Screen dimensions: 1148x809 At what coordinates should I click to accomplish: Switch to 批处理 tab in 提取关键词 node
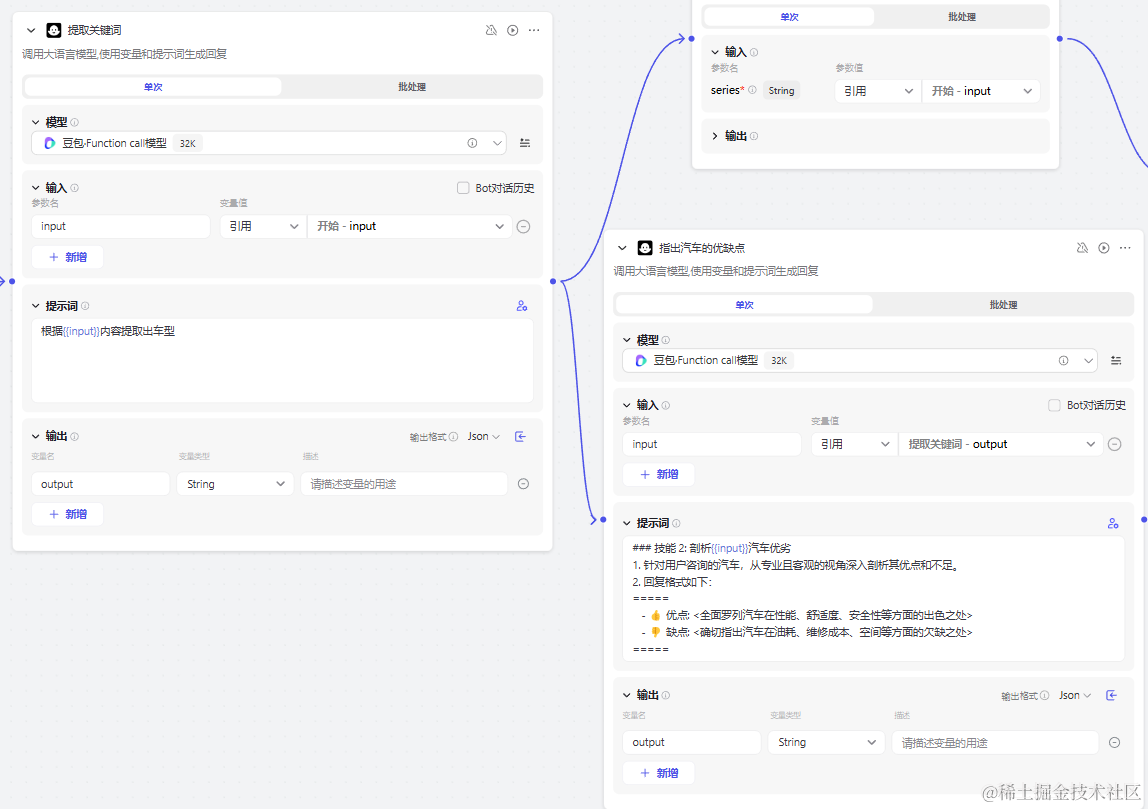tap(412, 86)
